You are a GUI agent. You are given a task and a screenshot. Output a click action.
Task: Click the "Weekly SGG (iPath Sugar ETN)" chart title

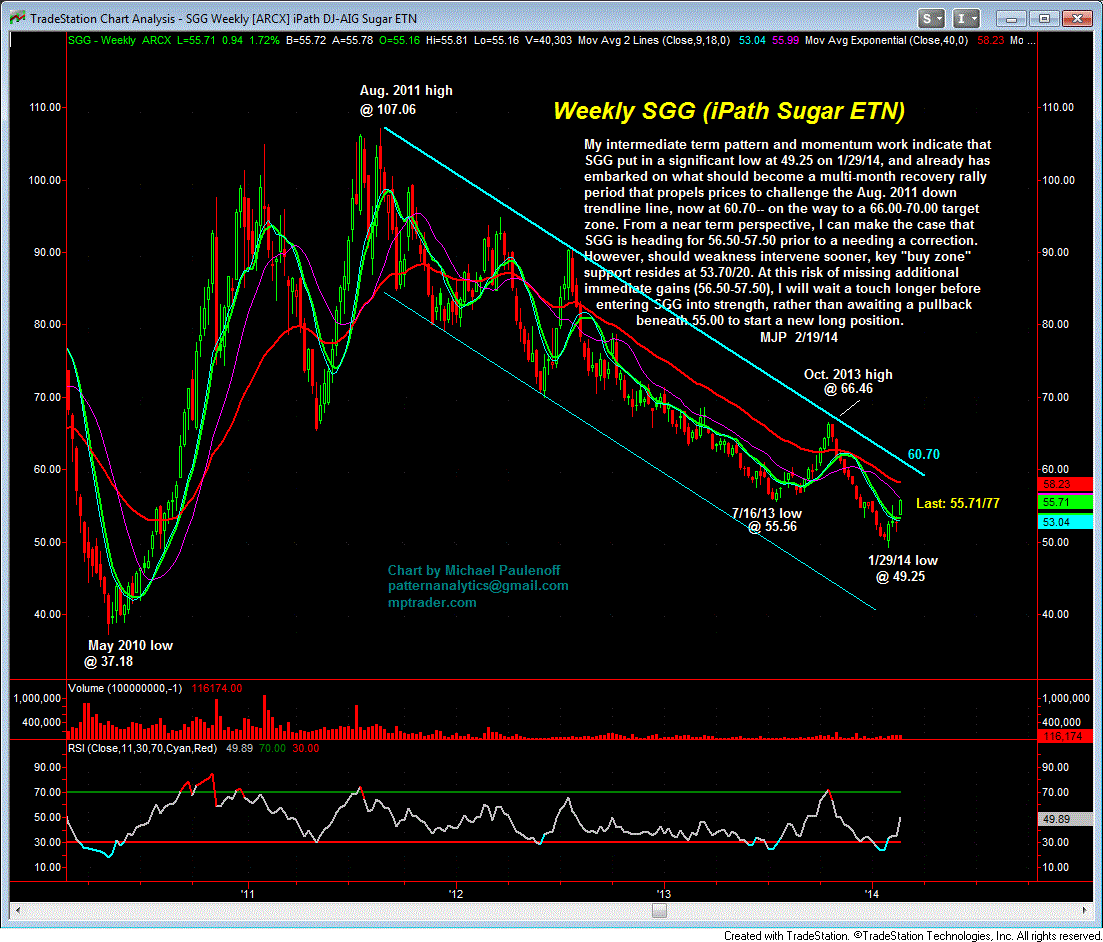[x=729, y=111]
